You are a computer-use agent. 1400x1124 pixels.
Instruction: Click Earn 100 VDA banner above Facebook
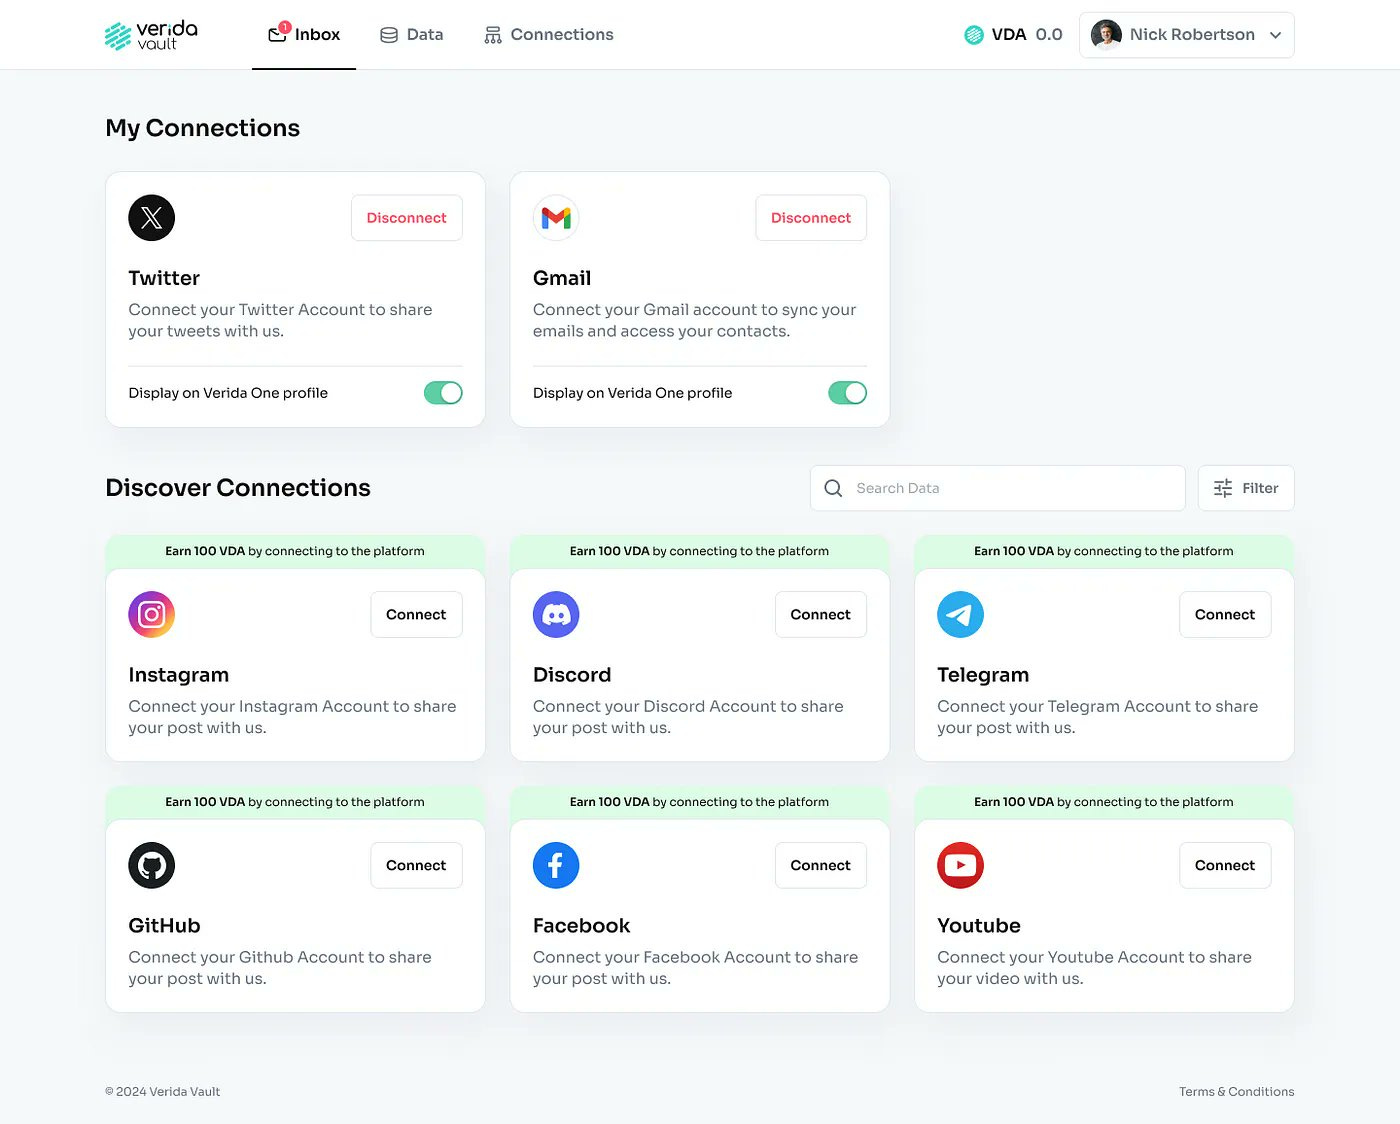pyautogui.click(x=700, y=802)
